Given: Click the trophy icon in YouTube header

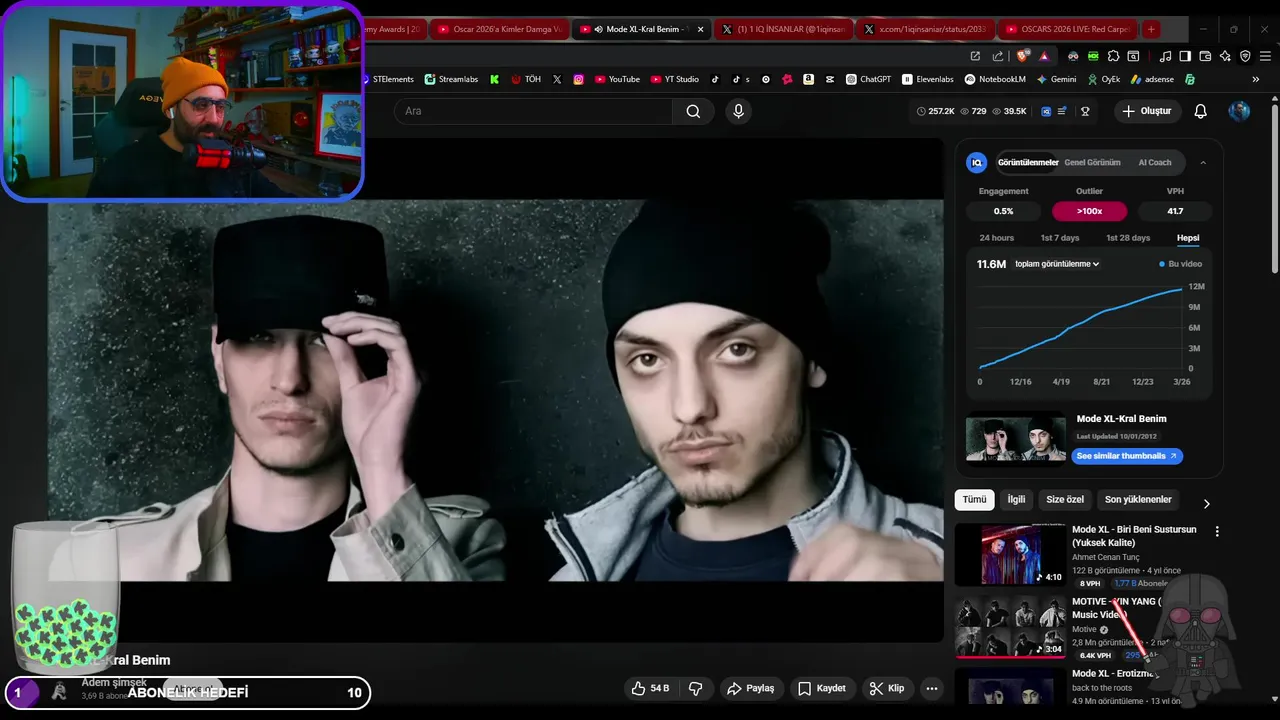Looking at the screenshot, I should click(1085, 111).
